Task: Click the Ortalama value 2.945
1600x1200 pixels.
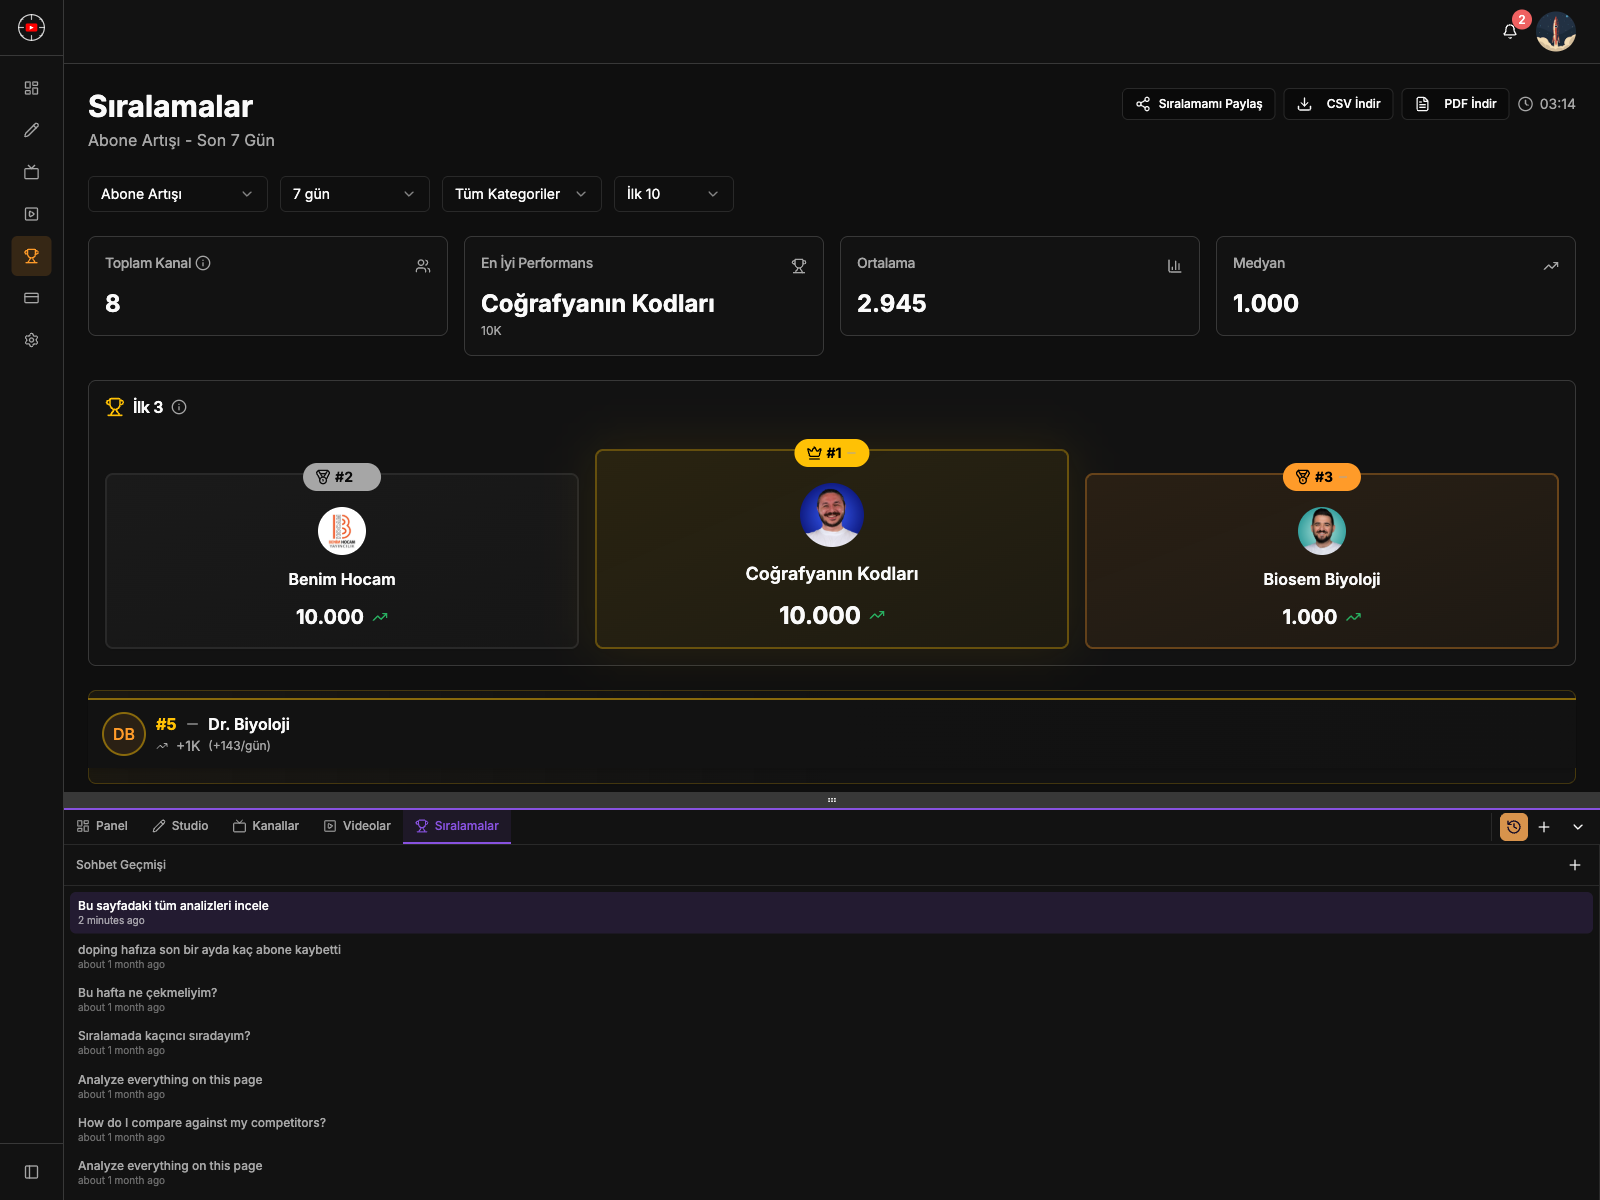Action: point(892,303)
